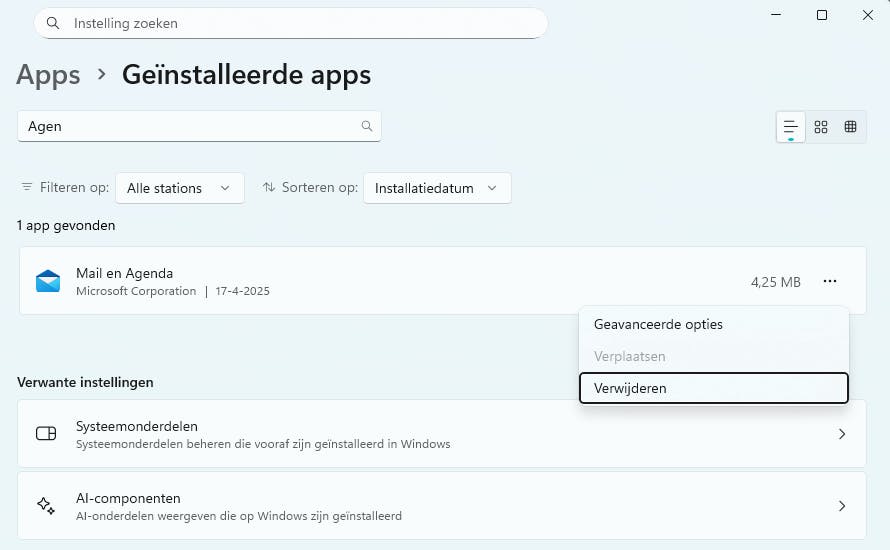Screen dimensions: 890x550
Task: Open the Installatiedatum sort dropdown
Action: click(437, 188)
